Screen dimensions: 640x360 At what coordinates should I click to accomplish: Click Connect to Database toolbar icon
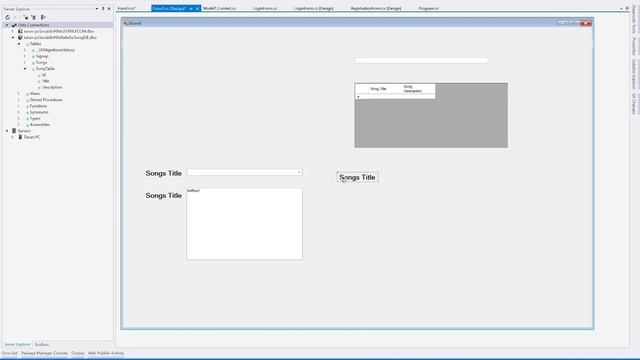25,17
